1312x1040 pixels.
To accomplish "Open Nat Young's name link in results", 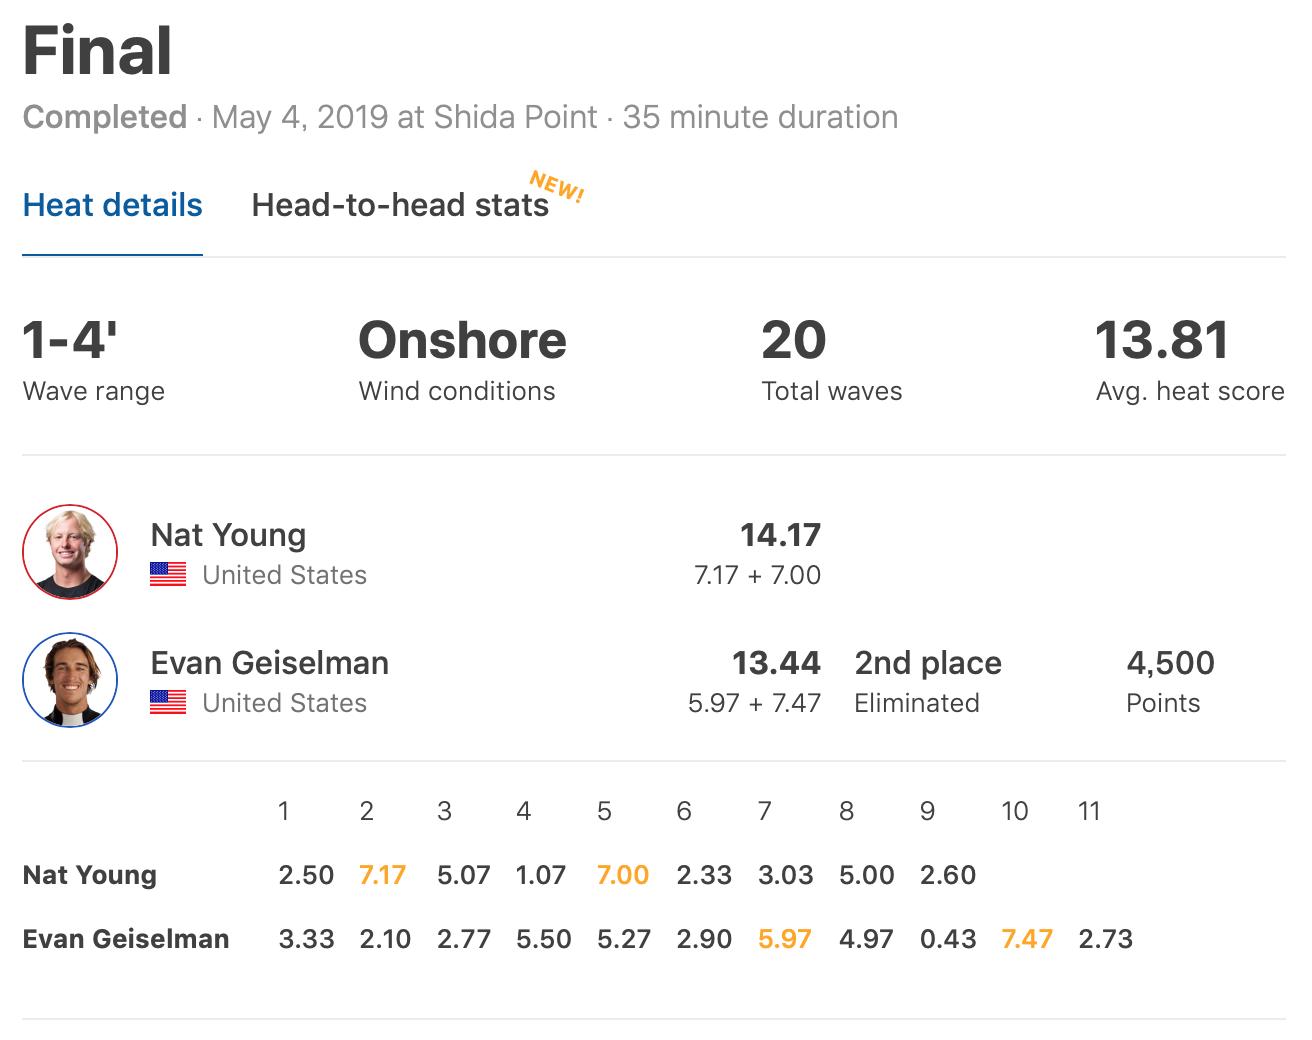I will [x=228, y=535].
